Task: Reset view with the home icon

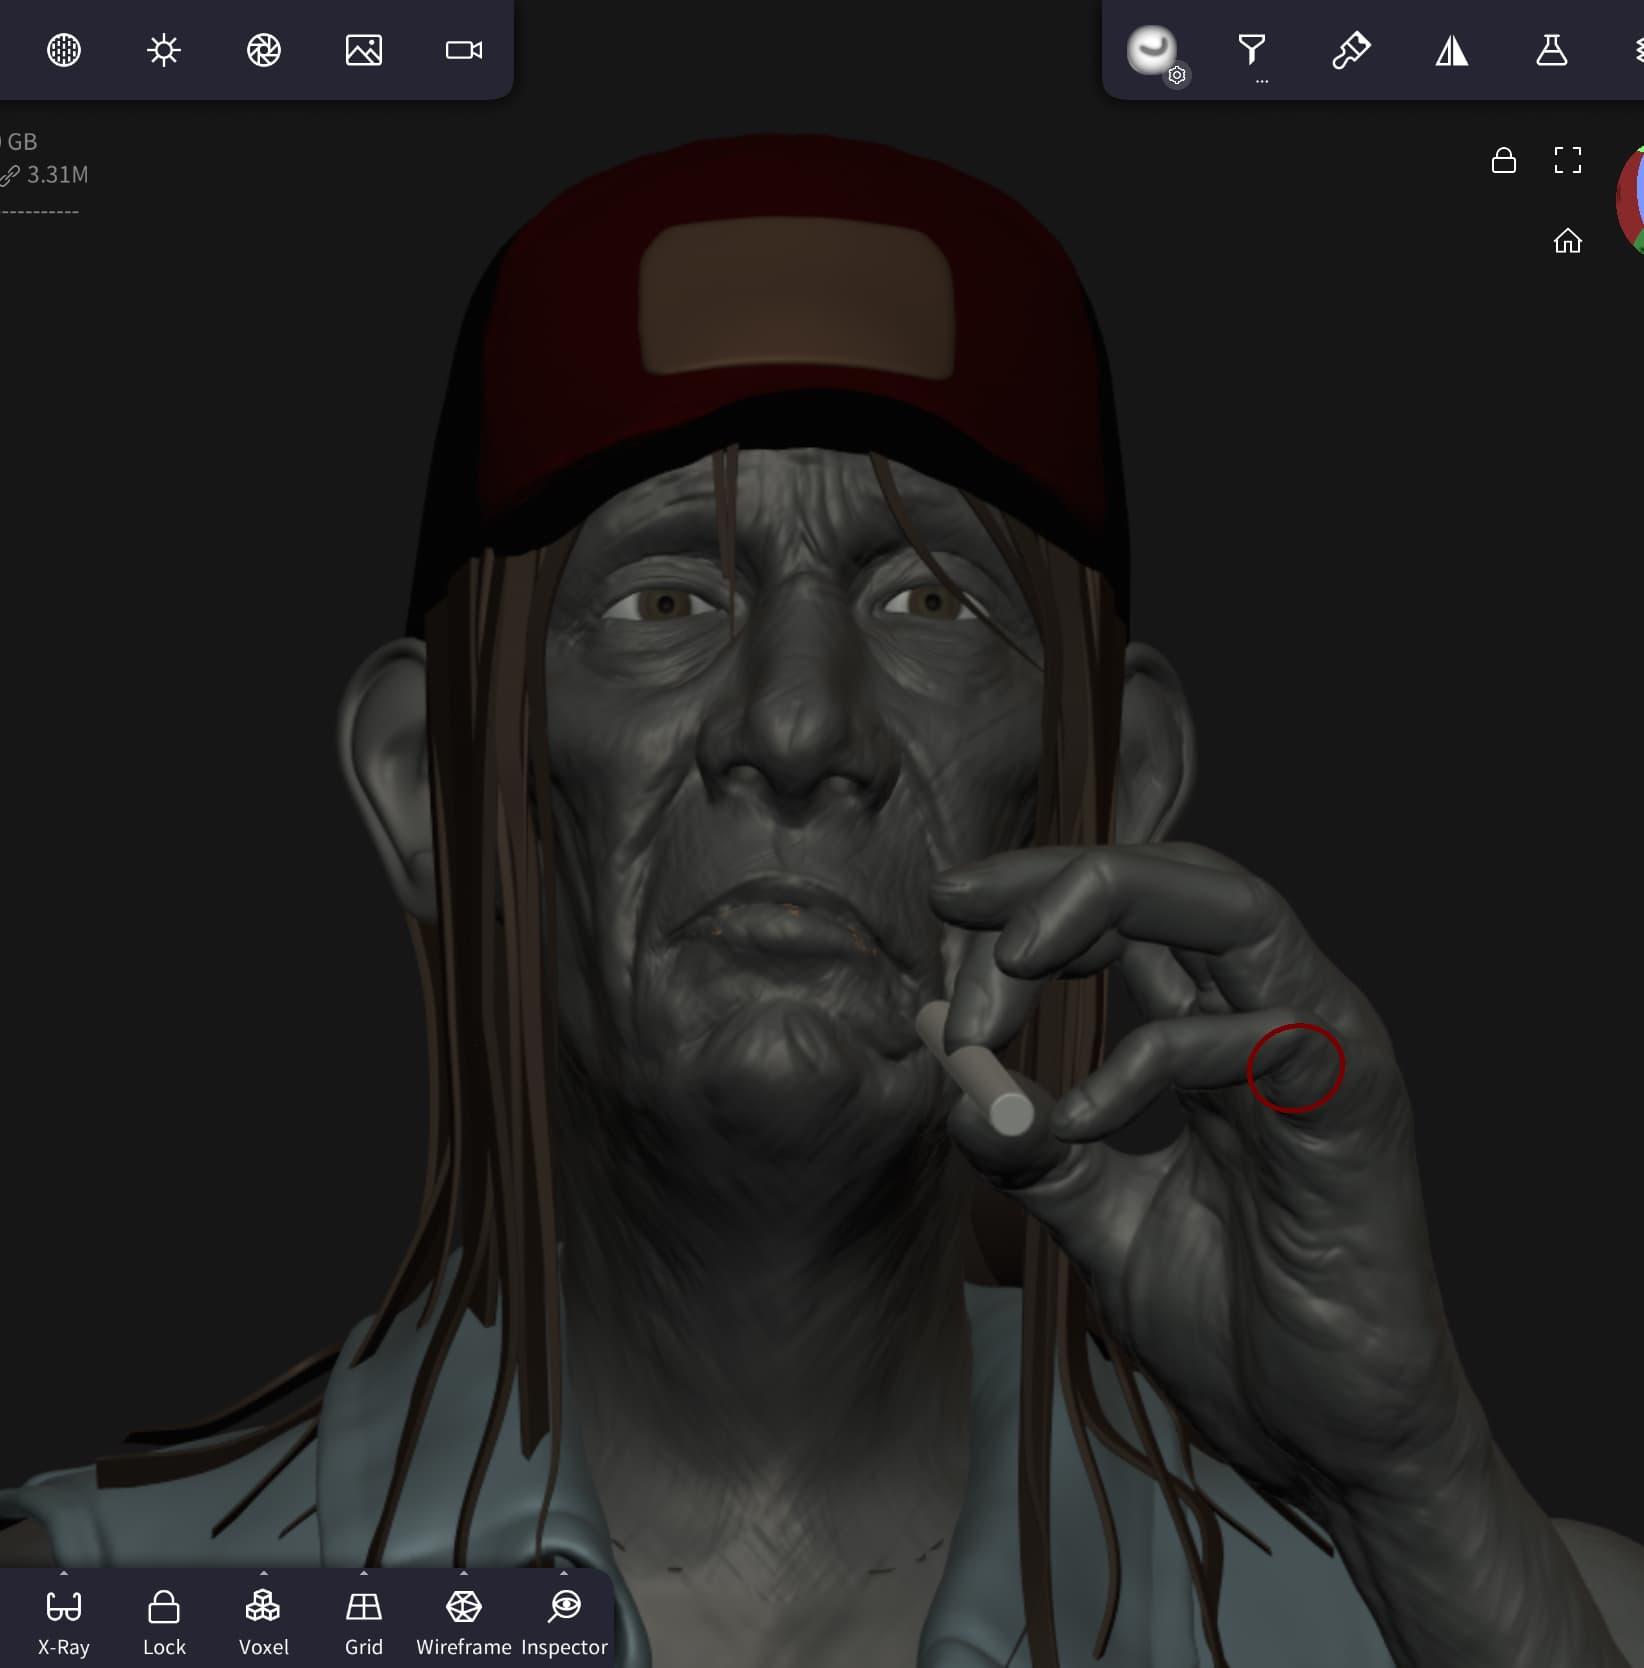Action: pyautogui.click(x=1567, y=241)
